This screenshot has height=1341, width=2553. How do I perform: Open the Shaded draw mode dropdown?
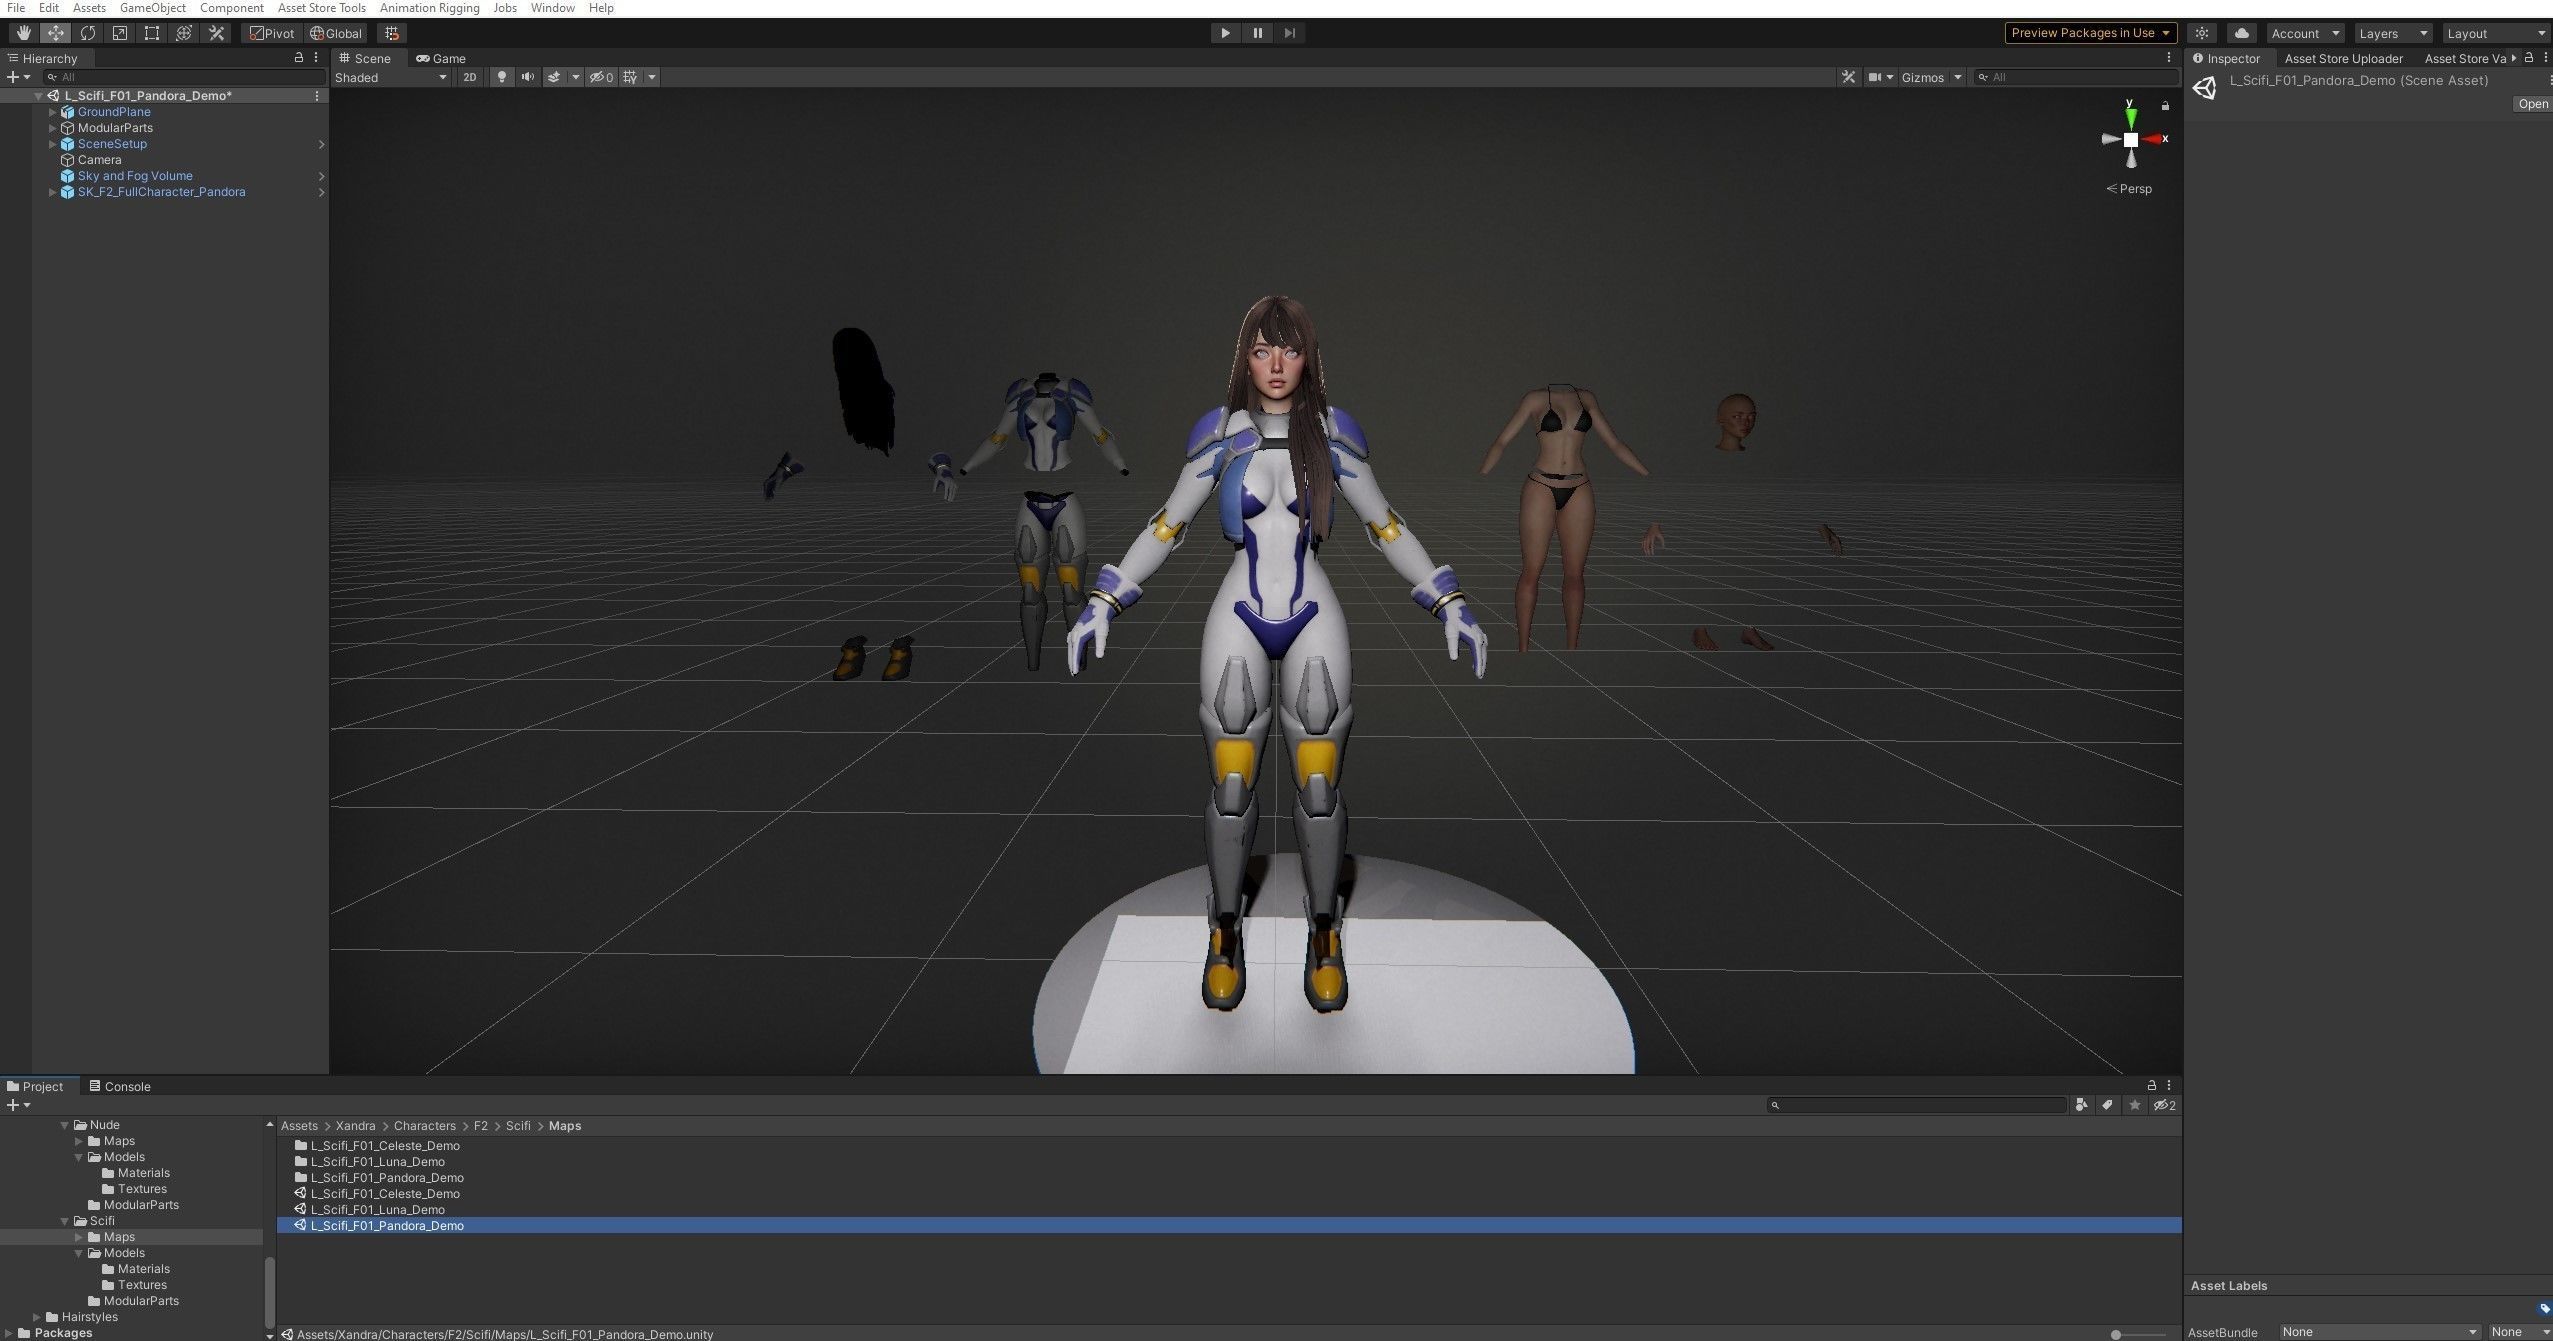[391, 77]
